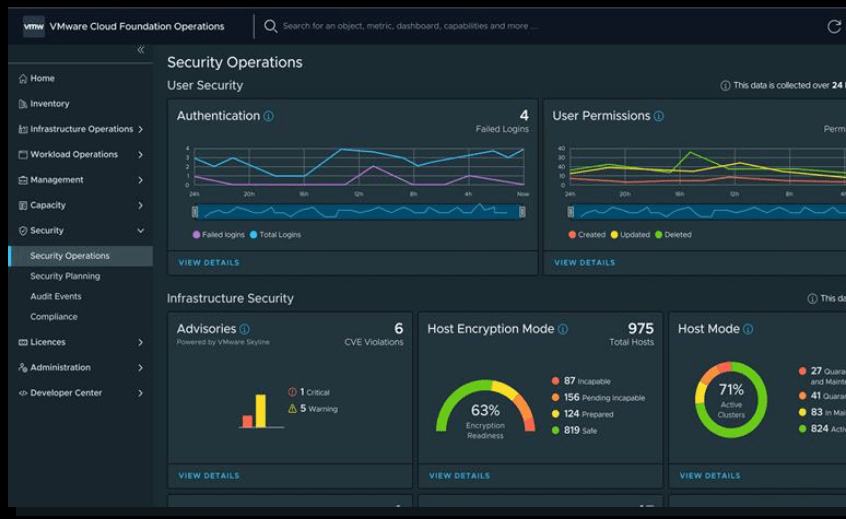This screenshot has height=519, width=846.
Task: Open info icon next to User Permissions
Action: pos(658,116)
